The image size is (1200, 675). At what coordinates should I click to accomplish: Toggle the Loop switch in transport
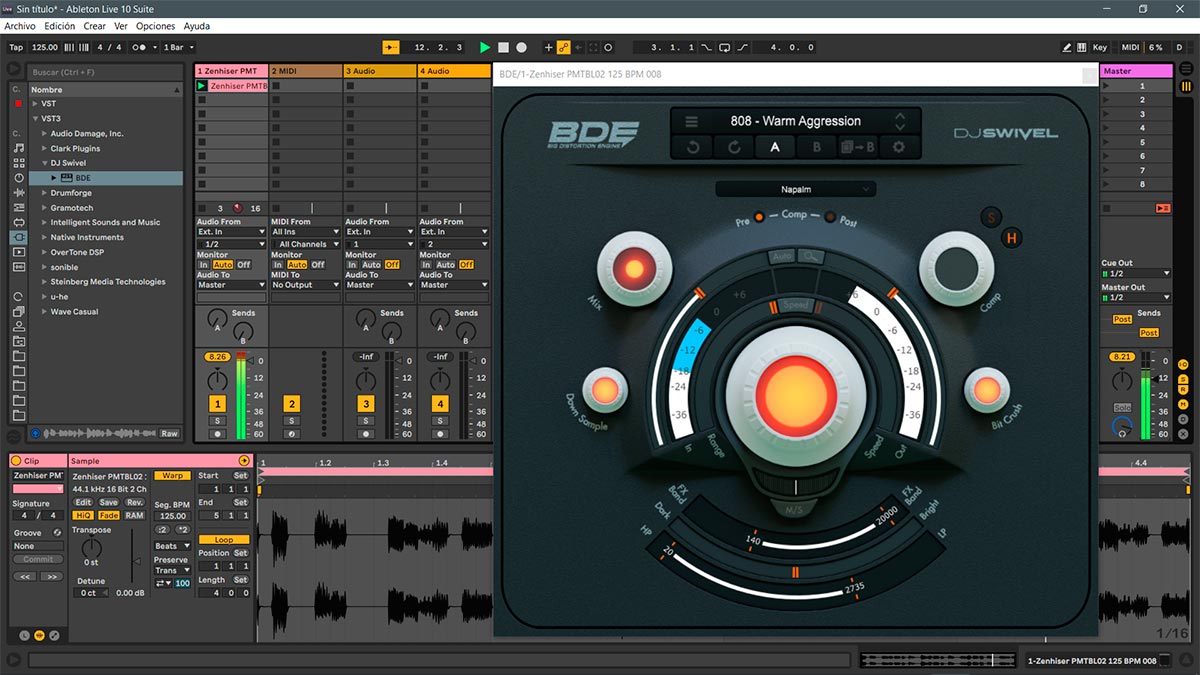pos(725,47)
